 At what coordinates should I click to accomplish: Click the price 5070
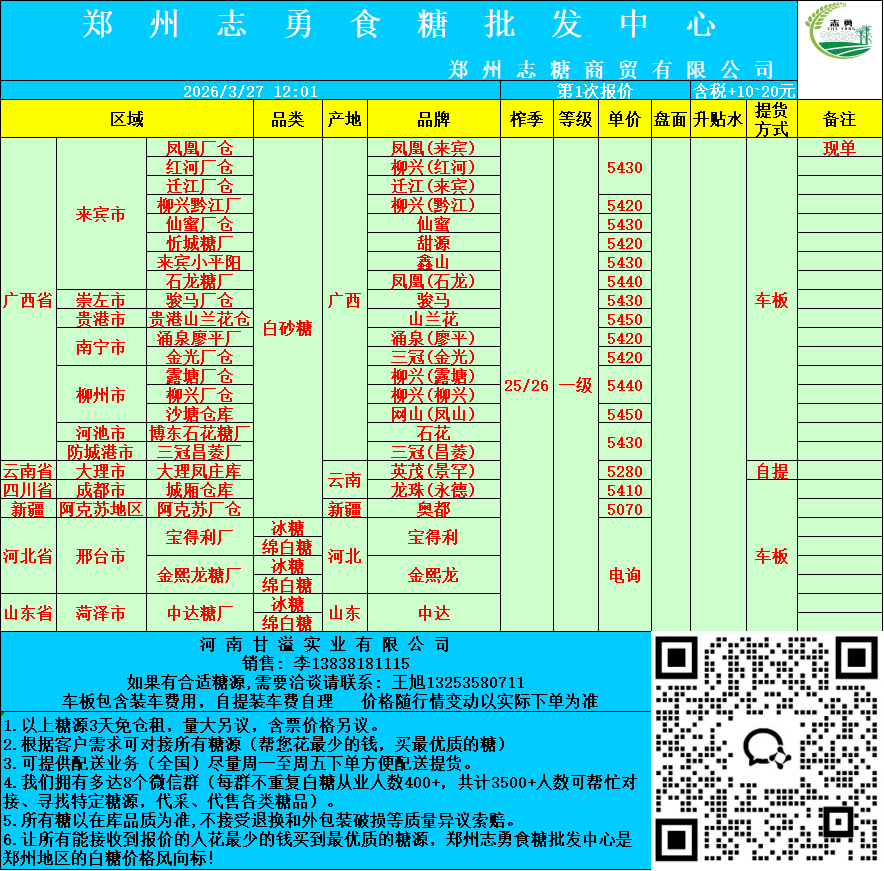(x=625, y=509)
